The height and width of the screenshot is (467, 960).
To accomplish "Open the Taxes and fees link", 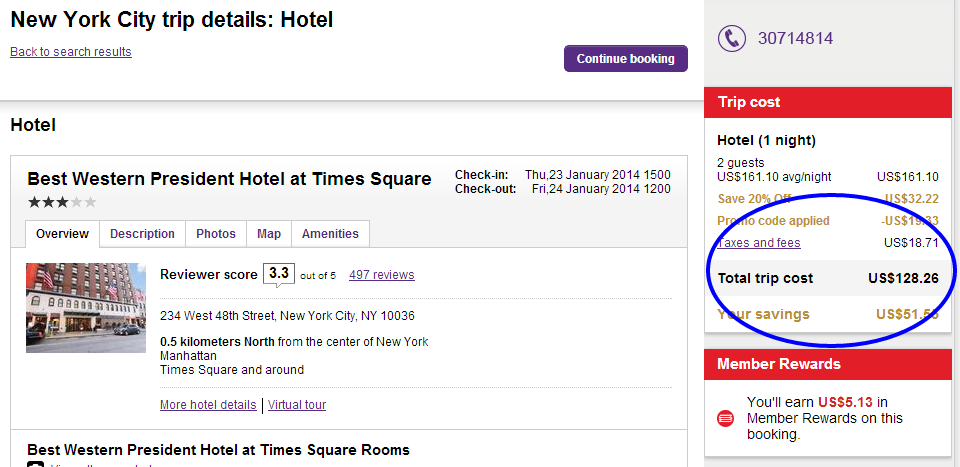I will click(x=759, y=243).
